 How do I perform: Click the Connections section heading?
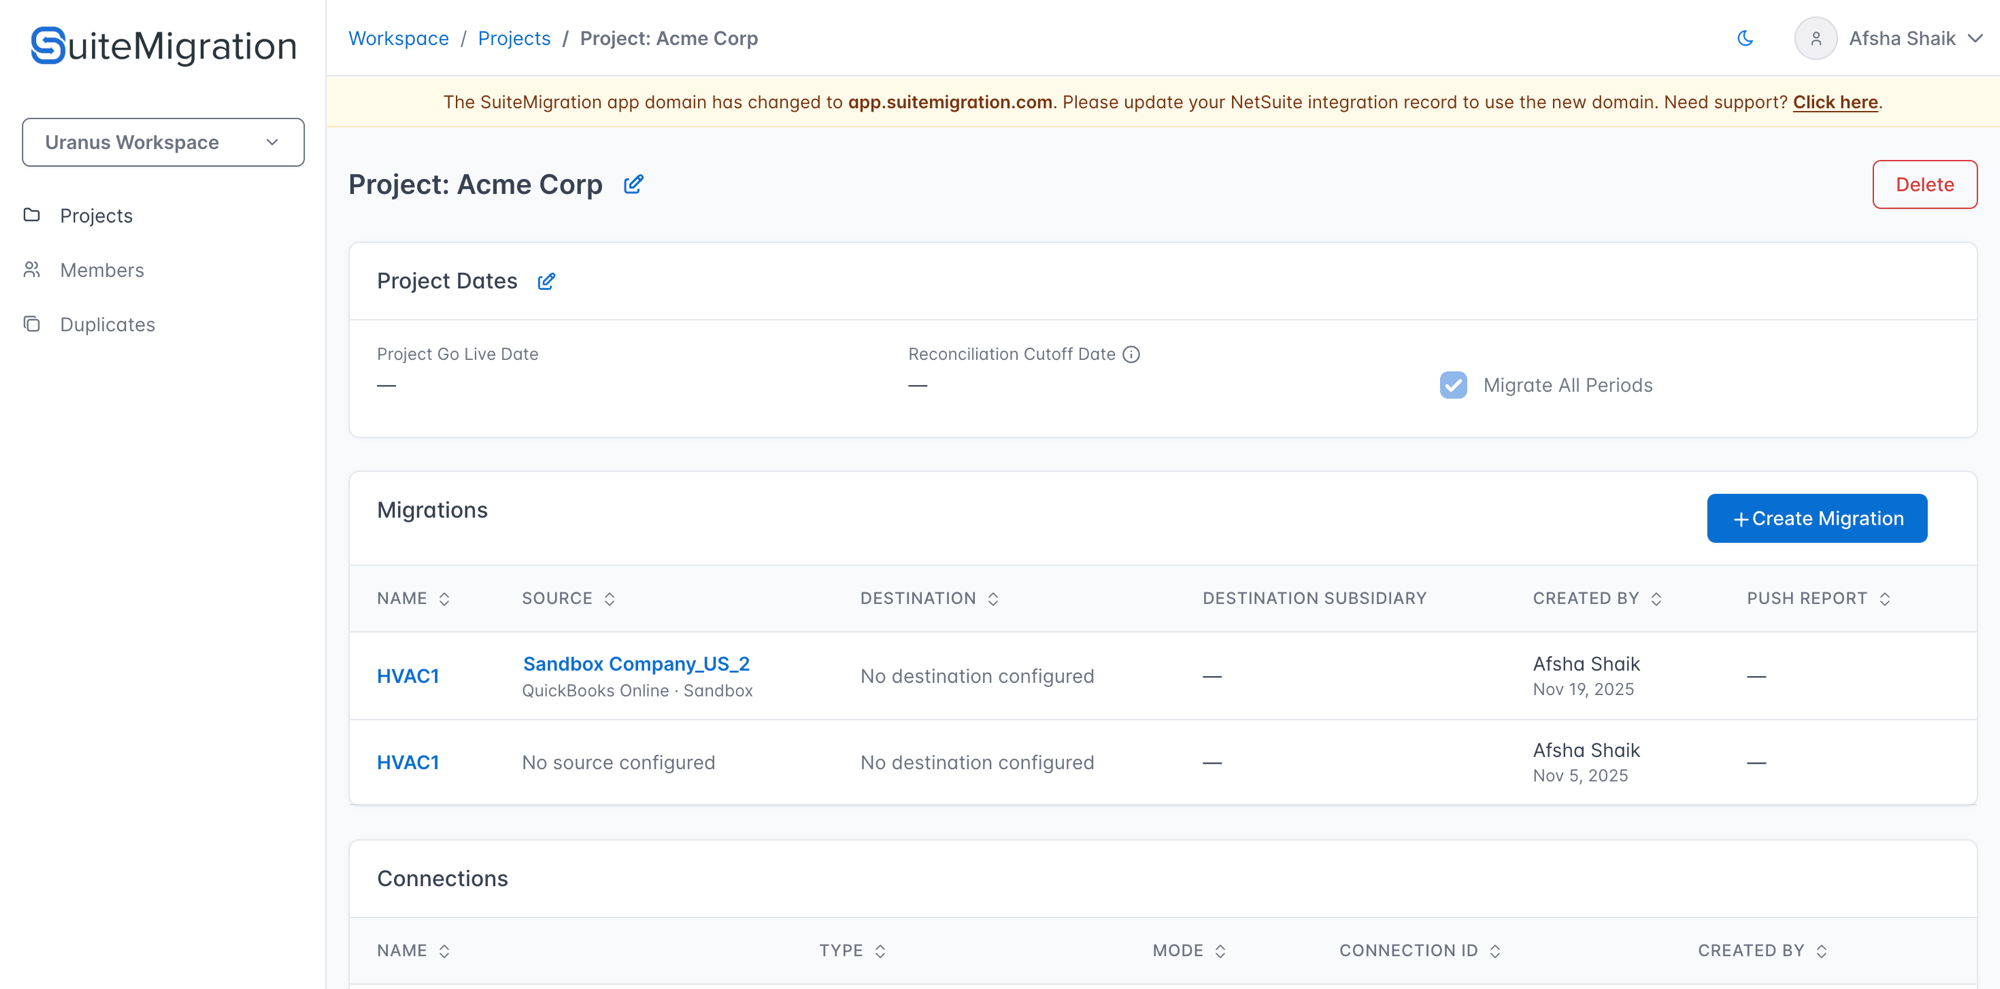click(x=442, y=878)
